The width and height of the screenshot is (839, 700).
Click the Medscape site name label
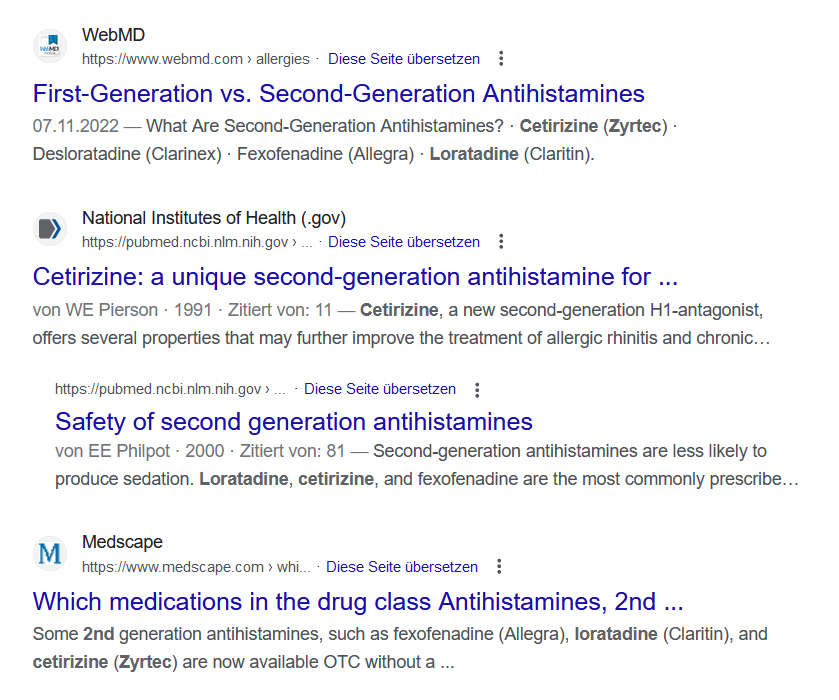click(122, 542)
